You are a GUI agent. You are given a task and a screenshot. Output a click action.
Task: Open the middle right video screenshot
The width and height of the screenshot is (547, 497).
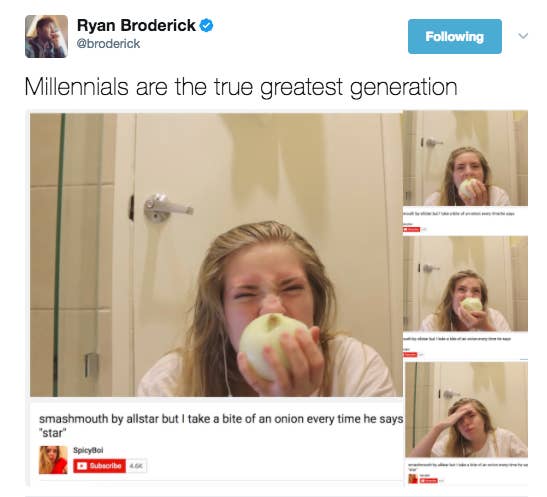click(x=465, y=284)
